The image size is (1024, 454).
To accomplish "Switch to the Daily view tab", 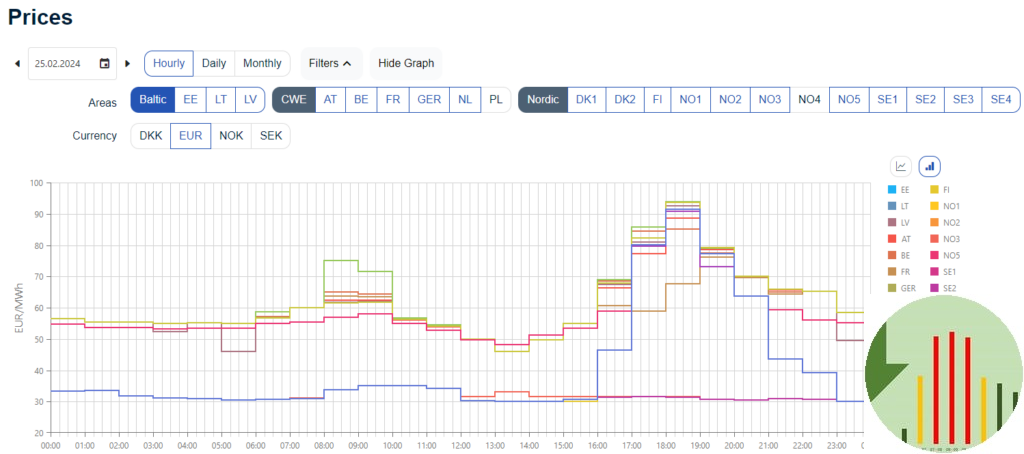I will coord(214,63).
